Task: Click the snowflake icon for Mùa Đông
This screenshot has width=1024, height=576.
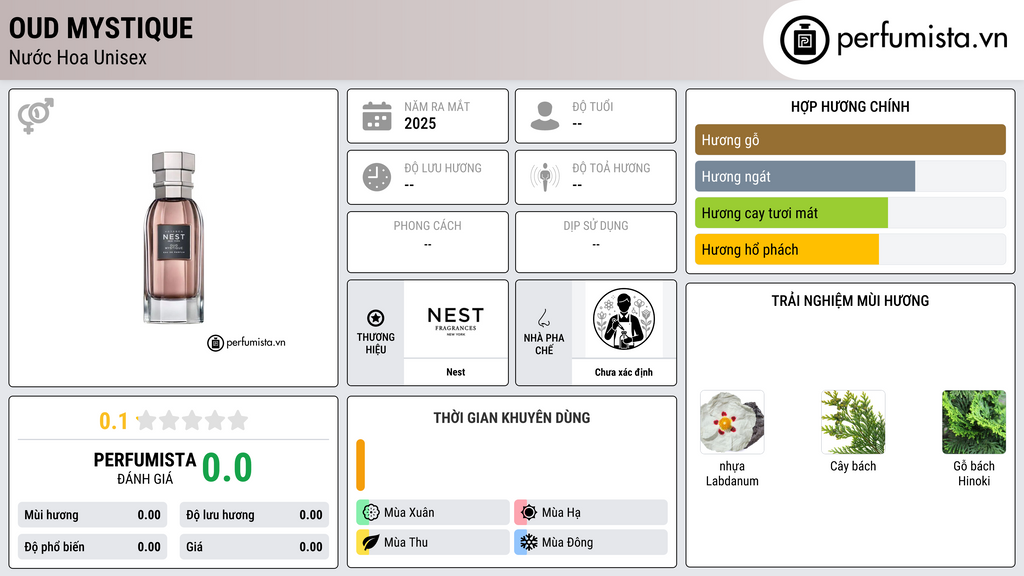Action: pos(529,542)
